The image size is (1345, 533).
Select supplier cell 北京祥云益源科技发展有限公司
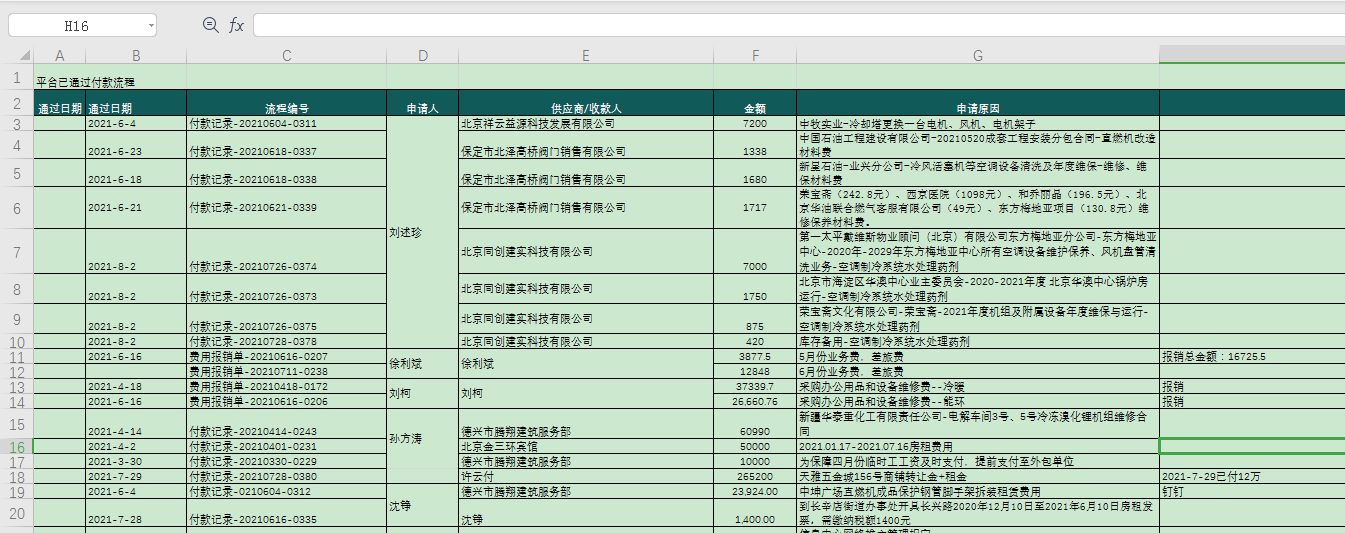coord(585,124)
